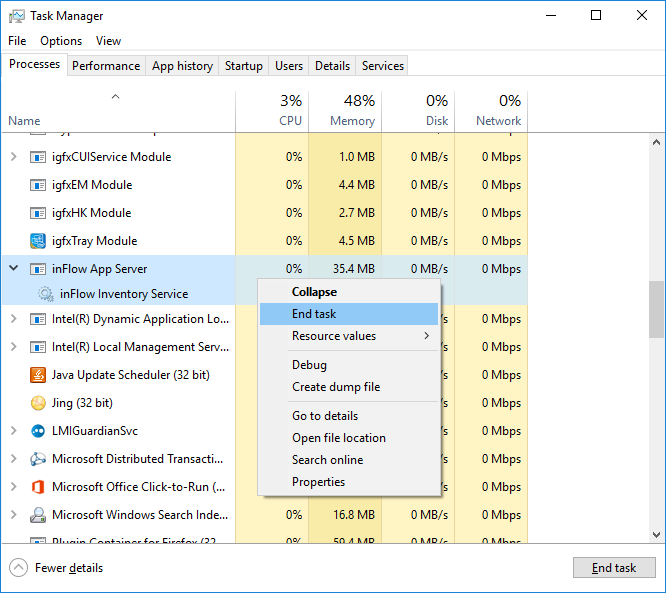Select the Java Update Scheduler (32 bit) row
666x593 pixels.
pos(265,375)
